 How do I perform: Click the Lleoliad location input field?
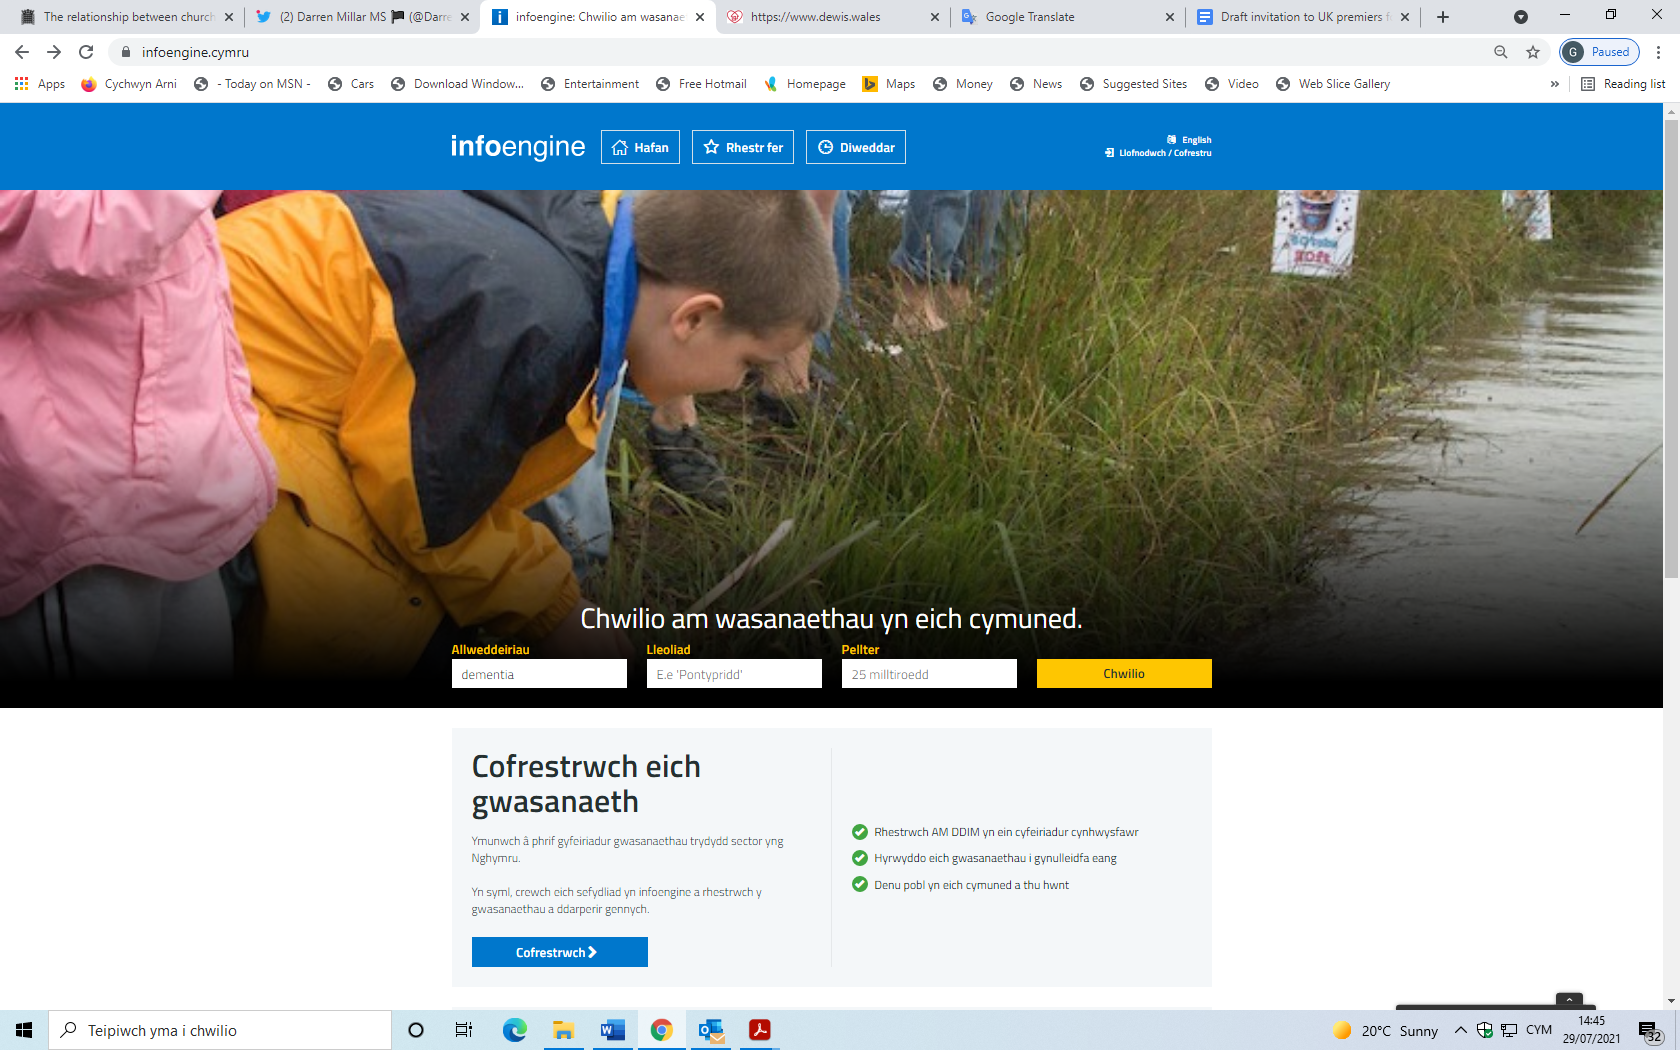coord(734,674)
